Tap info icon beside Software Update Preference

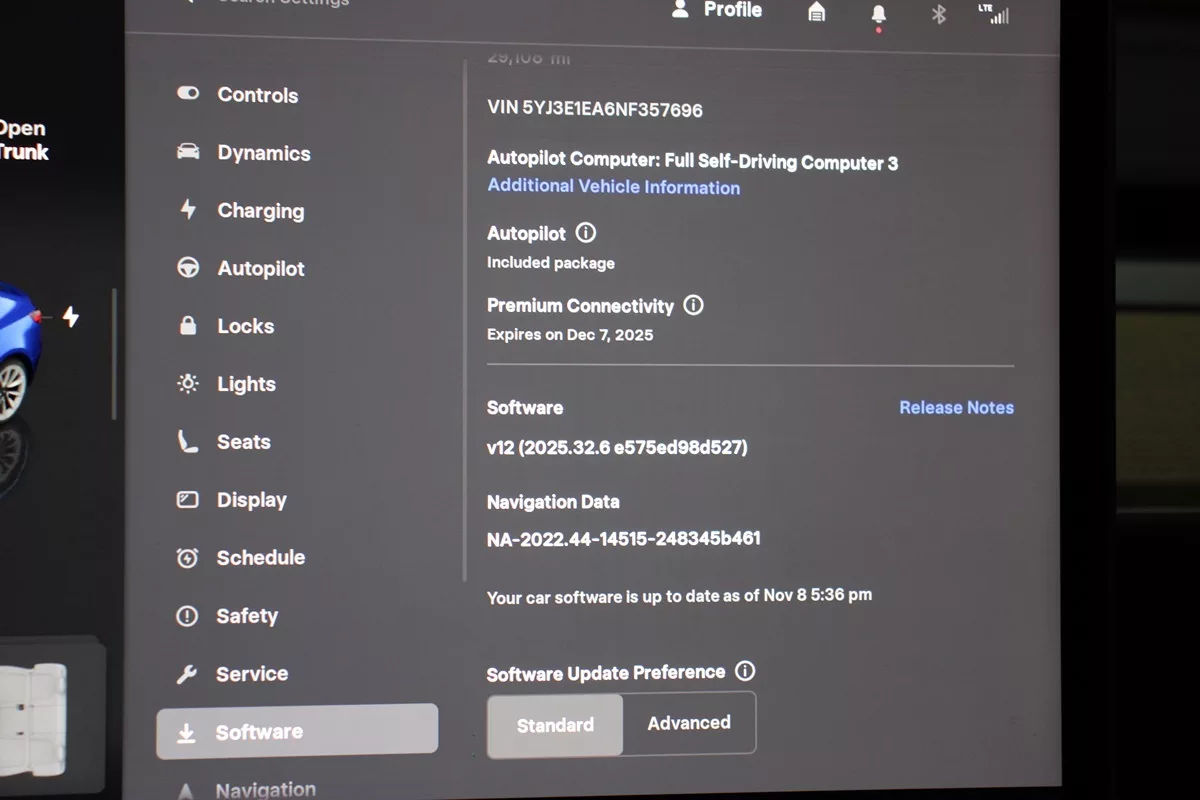point(744,671)
